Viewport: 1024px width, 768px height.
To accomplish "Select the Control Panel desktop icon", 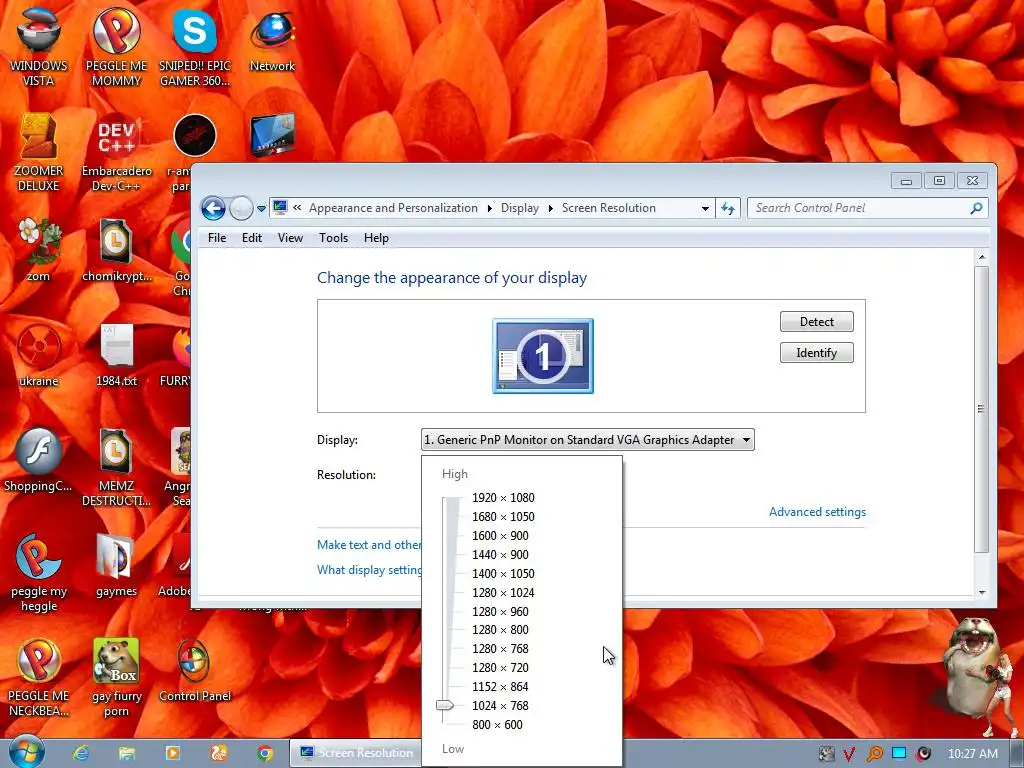I will 195,669.
